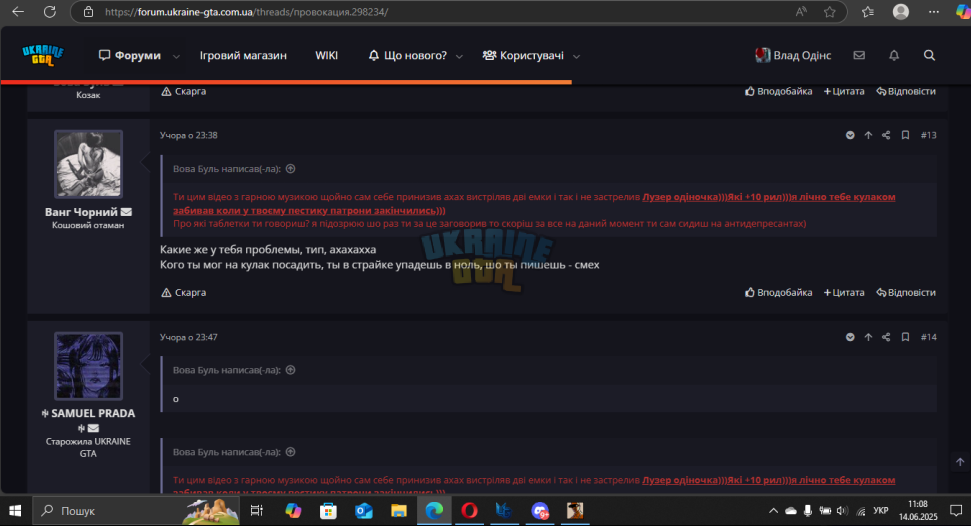Open Ігровий магазин page
This screenshot has height=526, width=971.
[x=243, y=55]
